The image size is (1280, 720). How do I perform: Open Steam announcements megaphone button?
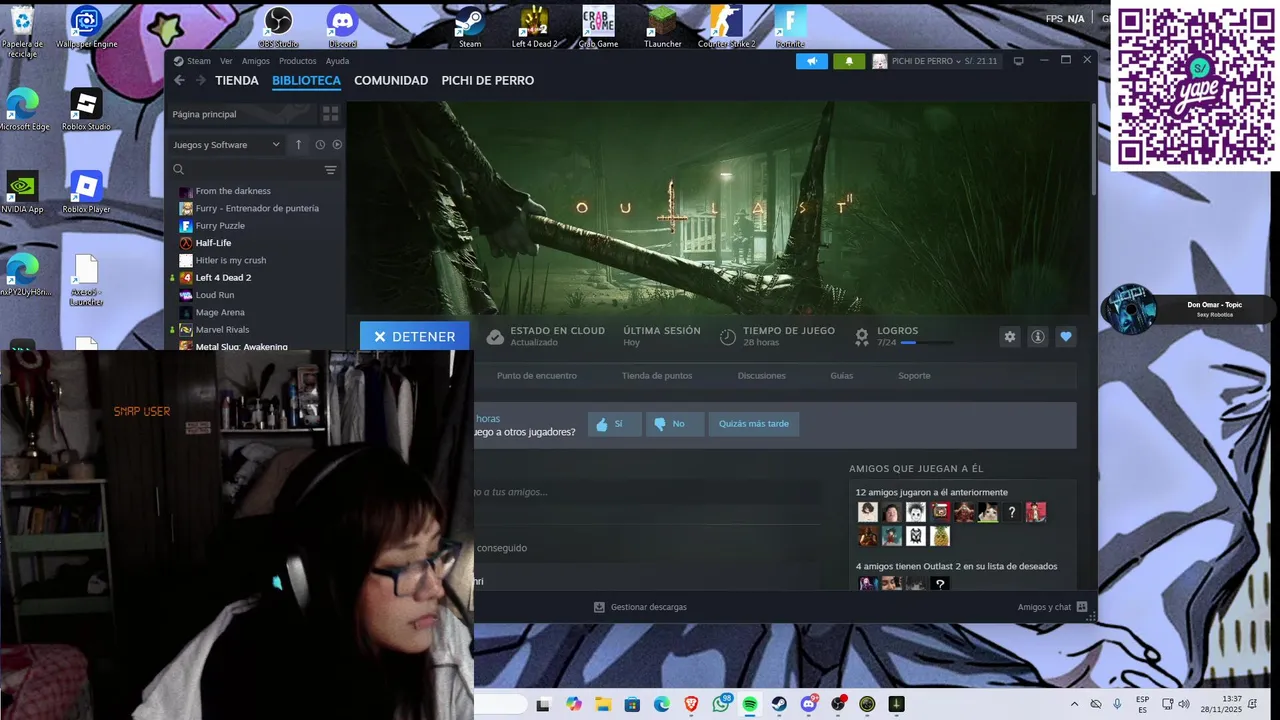click(x=812, y=61)
